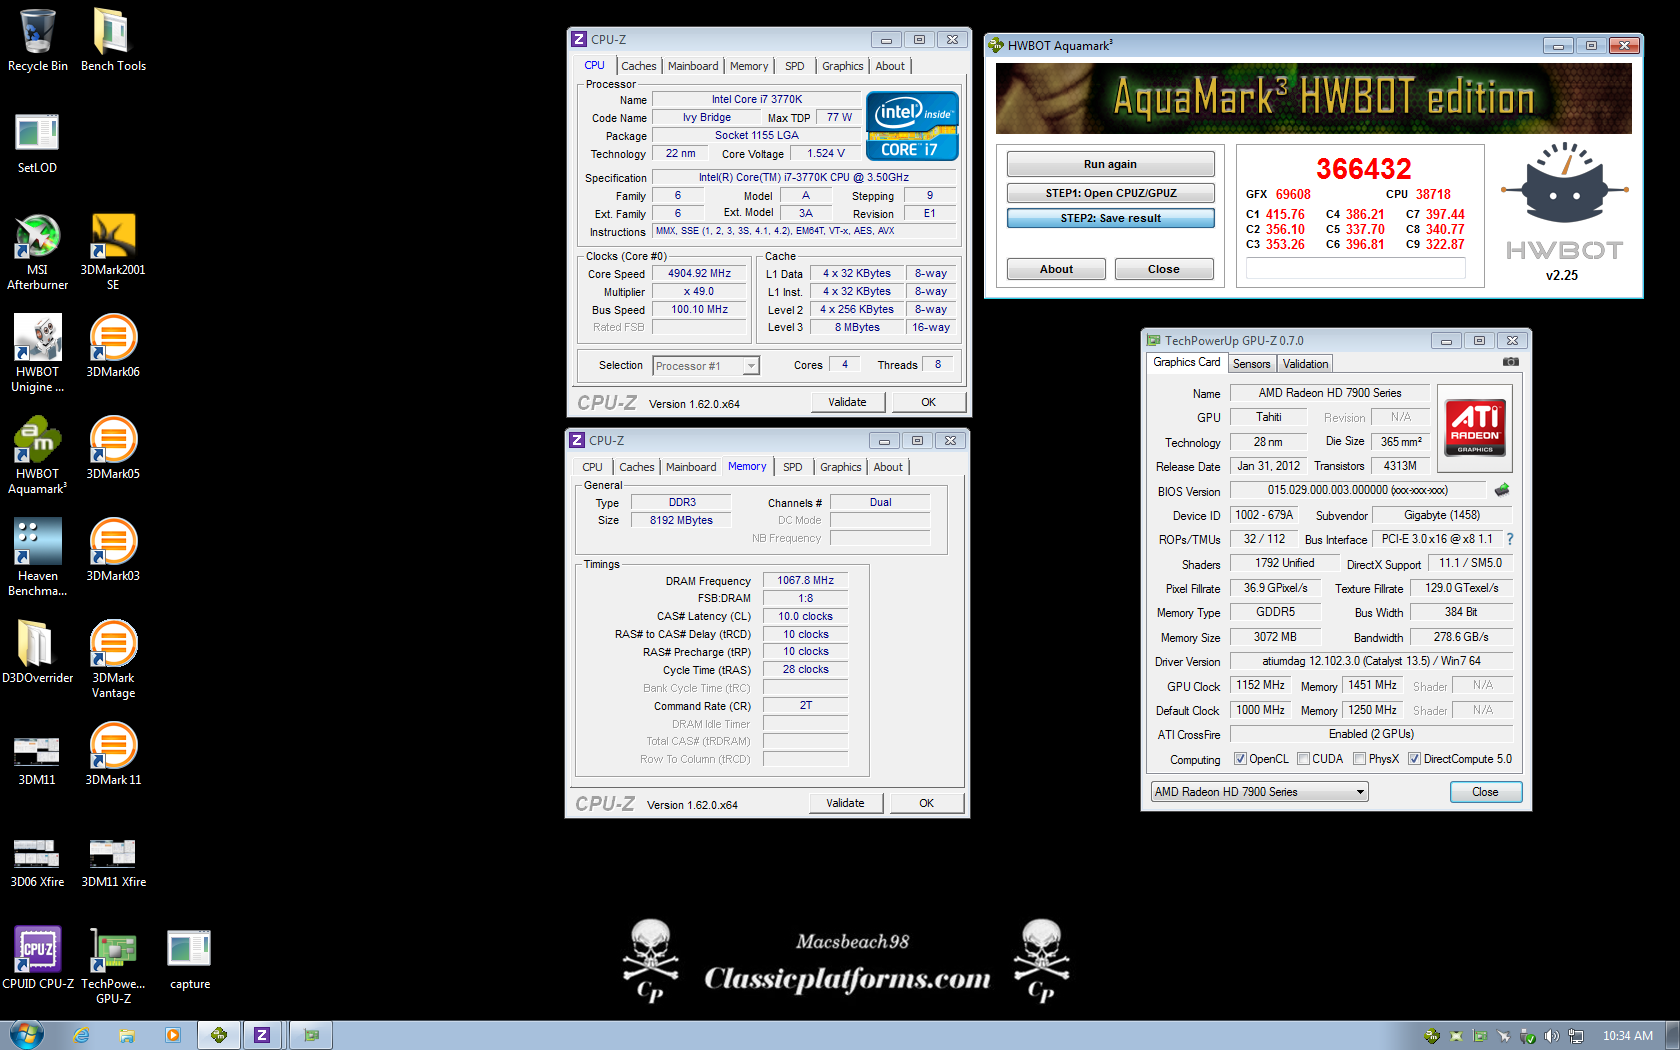Click Close button in GPU-Z
Image resolution: width=1680 pixels, height=1050 pixels.
pos(1486,792)
